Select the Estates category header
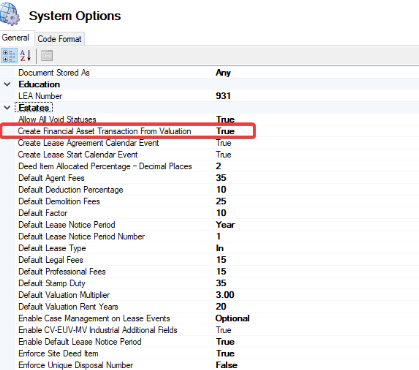The width and height of the screenshot is (419, 370). point(34,108)
